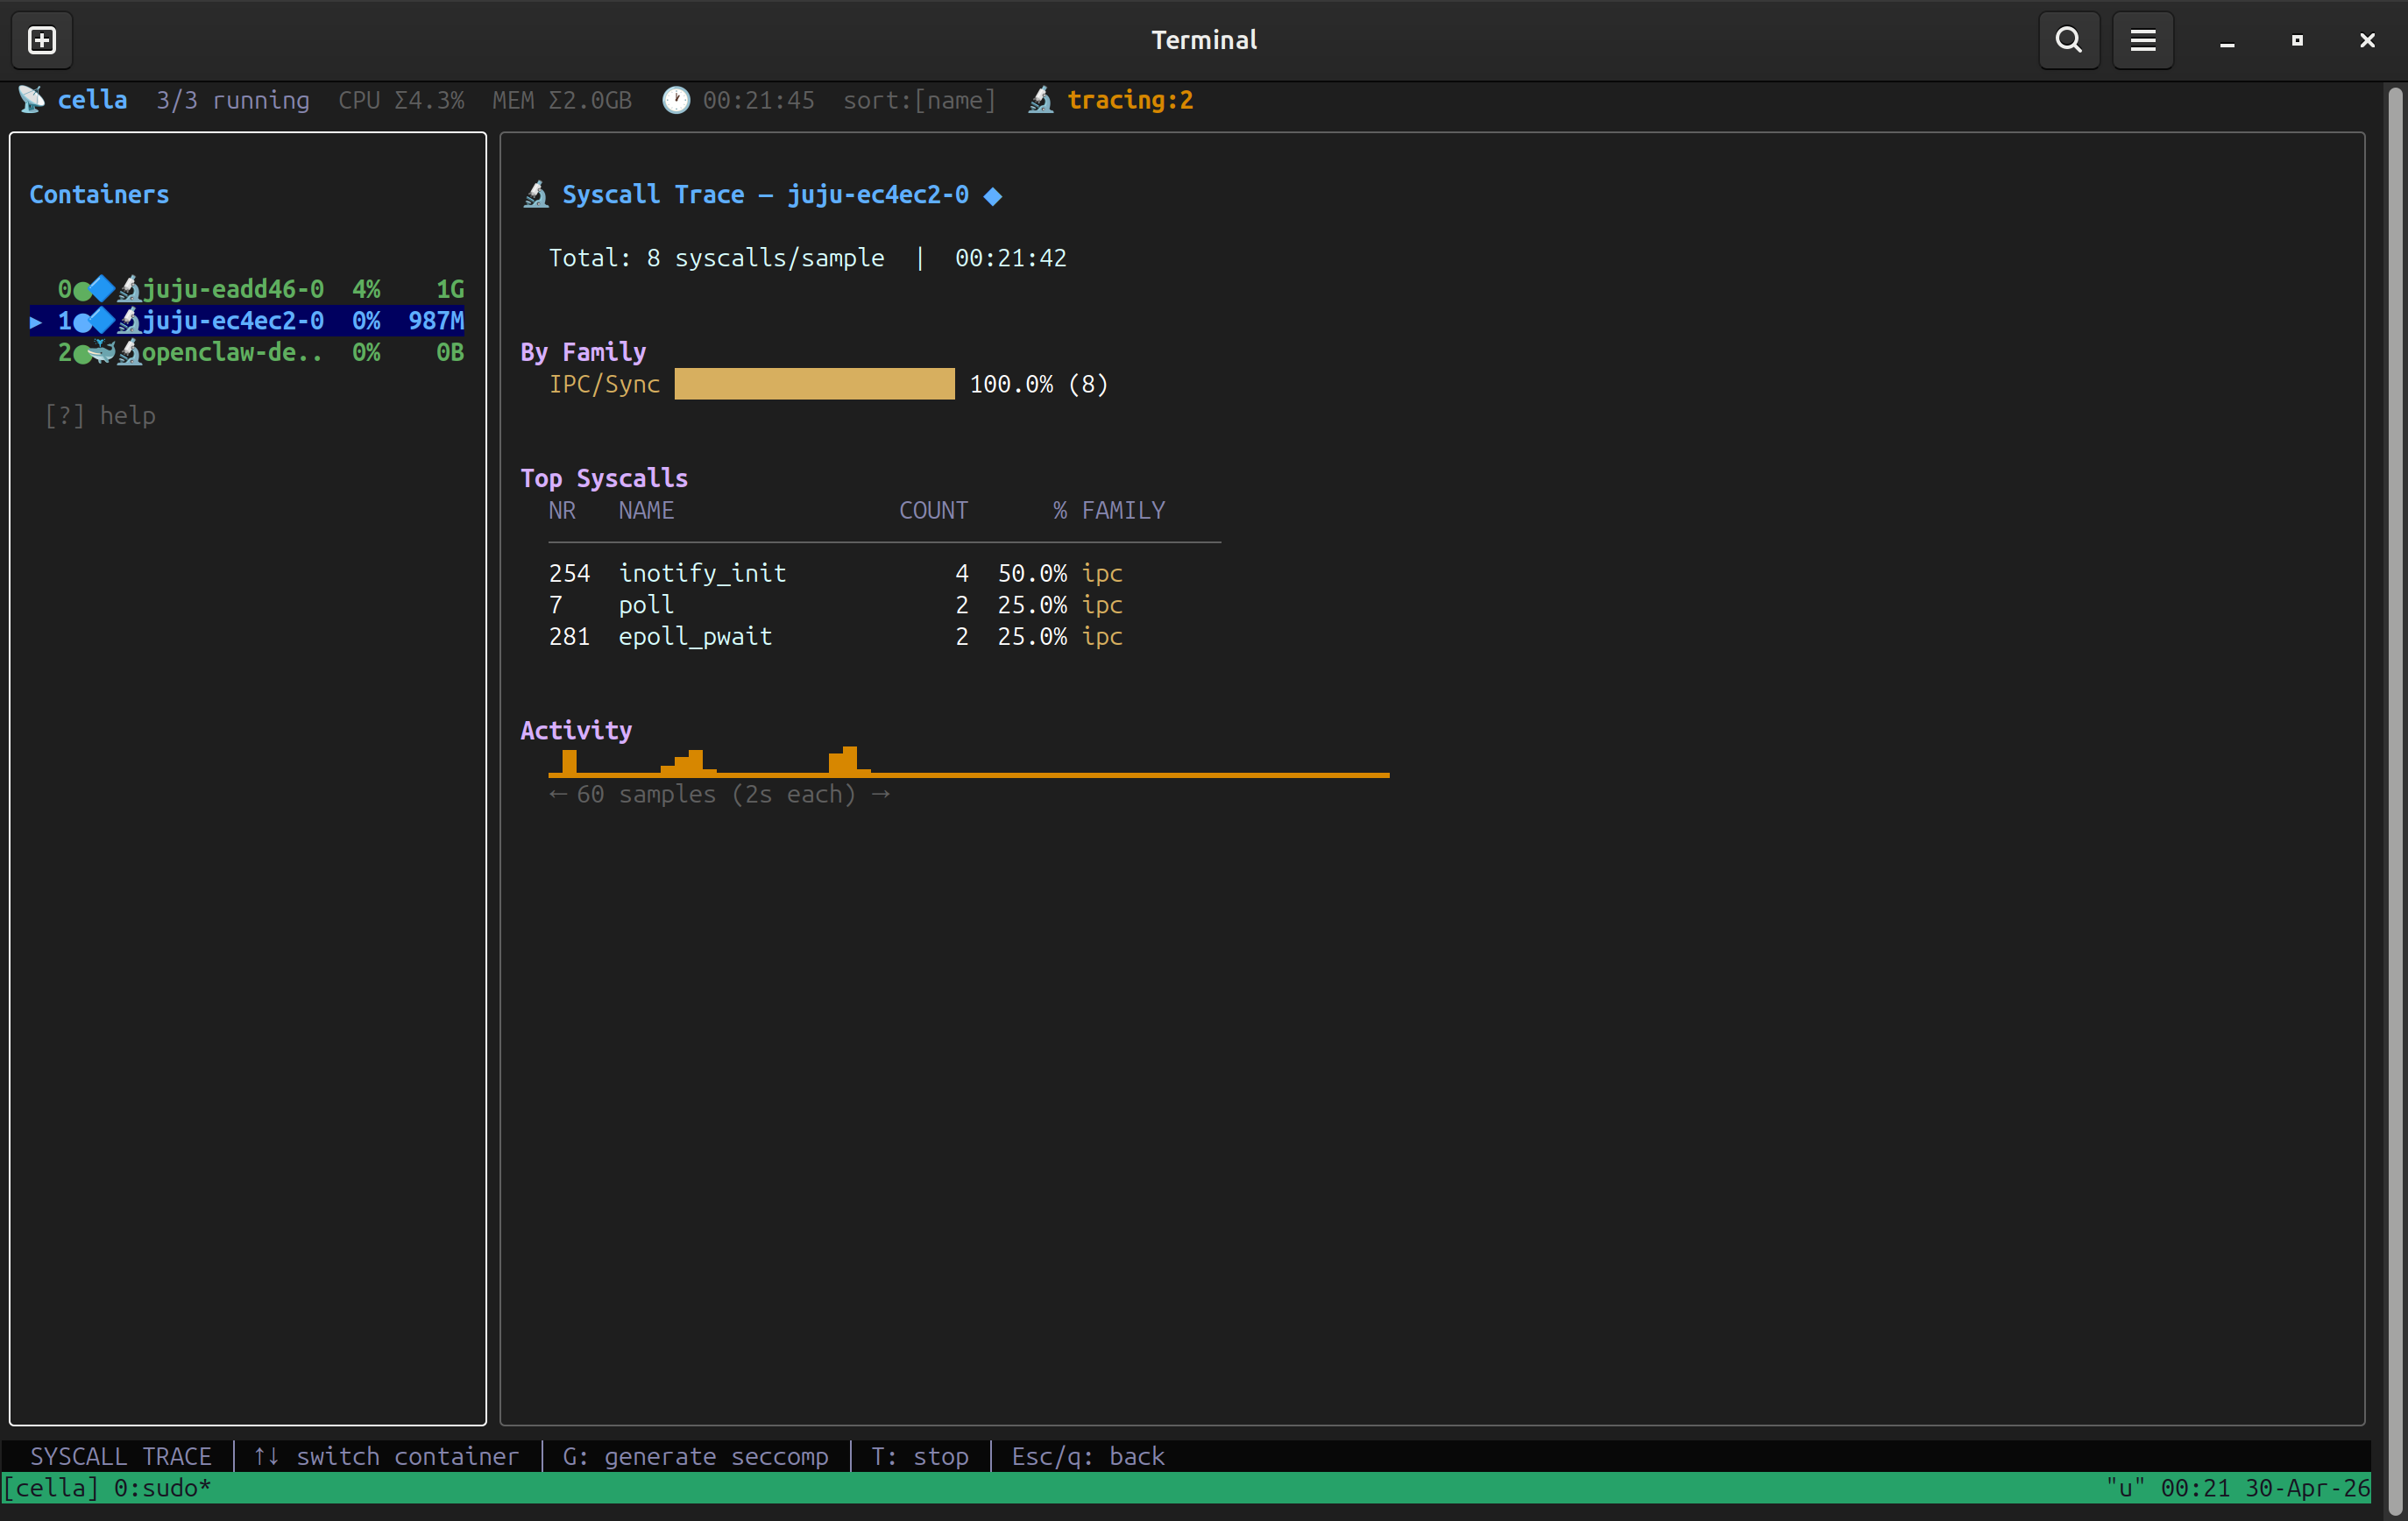This screenshot has width=2408, height=1521.
Task: Maximize the Terminal window
Action: [x=2296, y=40]
